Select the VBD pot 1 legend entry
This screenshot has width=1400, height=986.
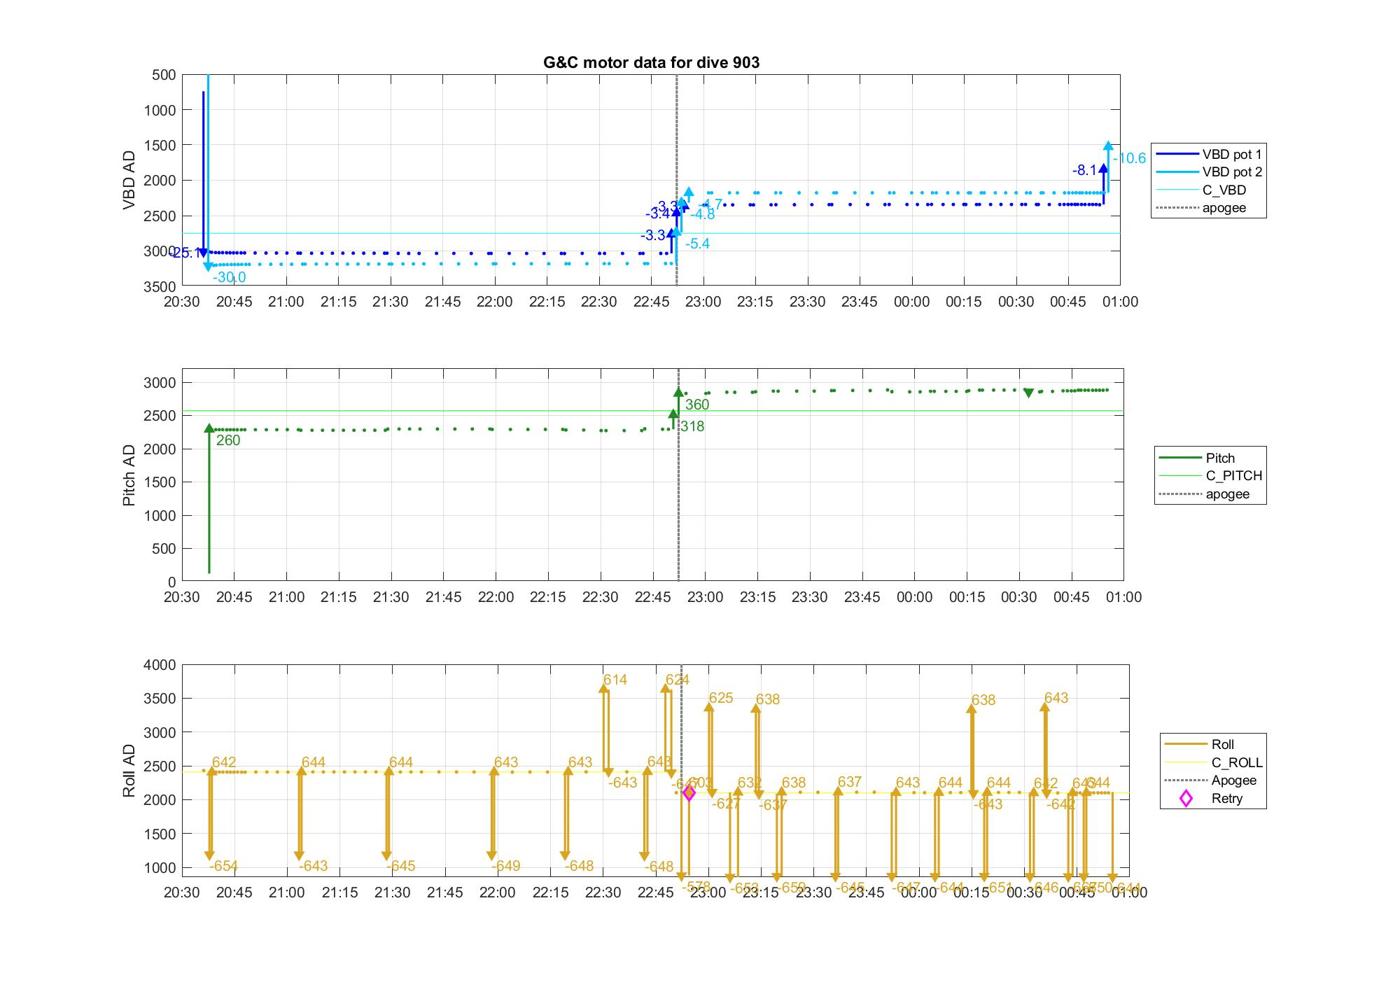pyautogui.click(x=1209, y=154)
